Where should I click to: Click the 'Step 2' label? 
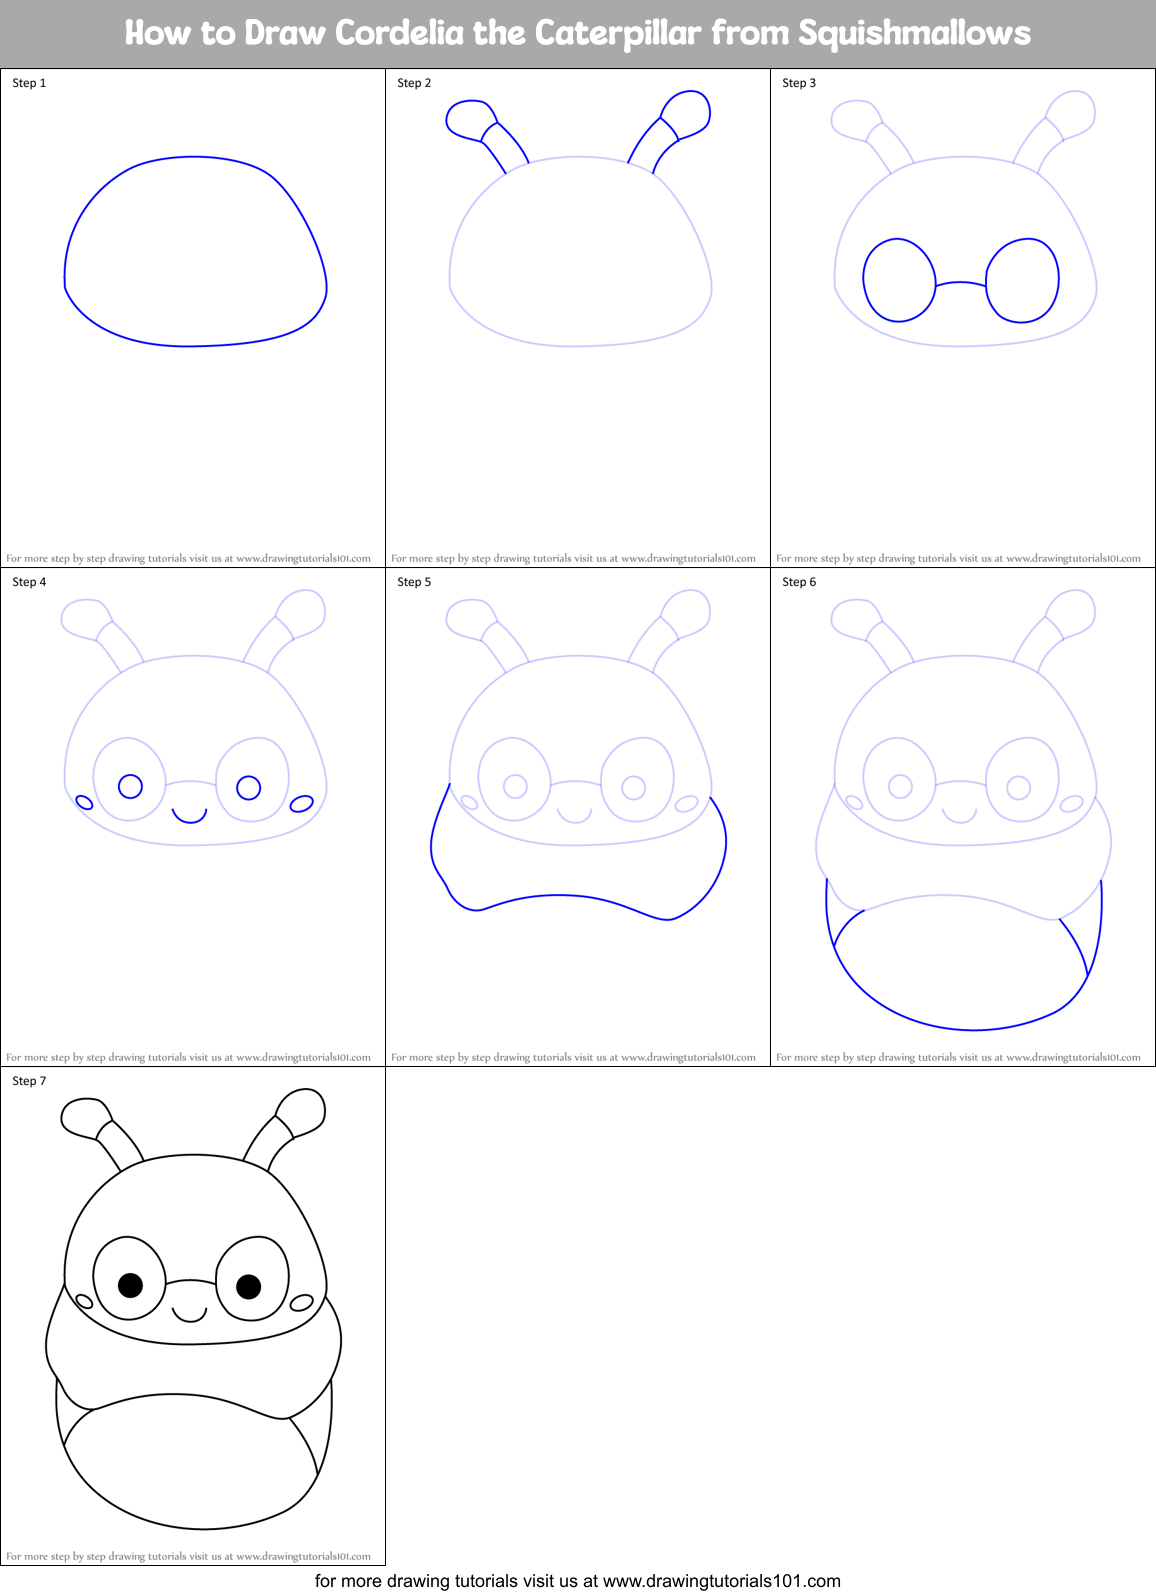tap(414, 83)
